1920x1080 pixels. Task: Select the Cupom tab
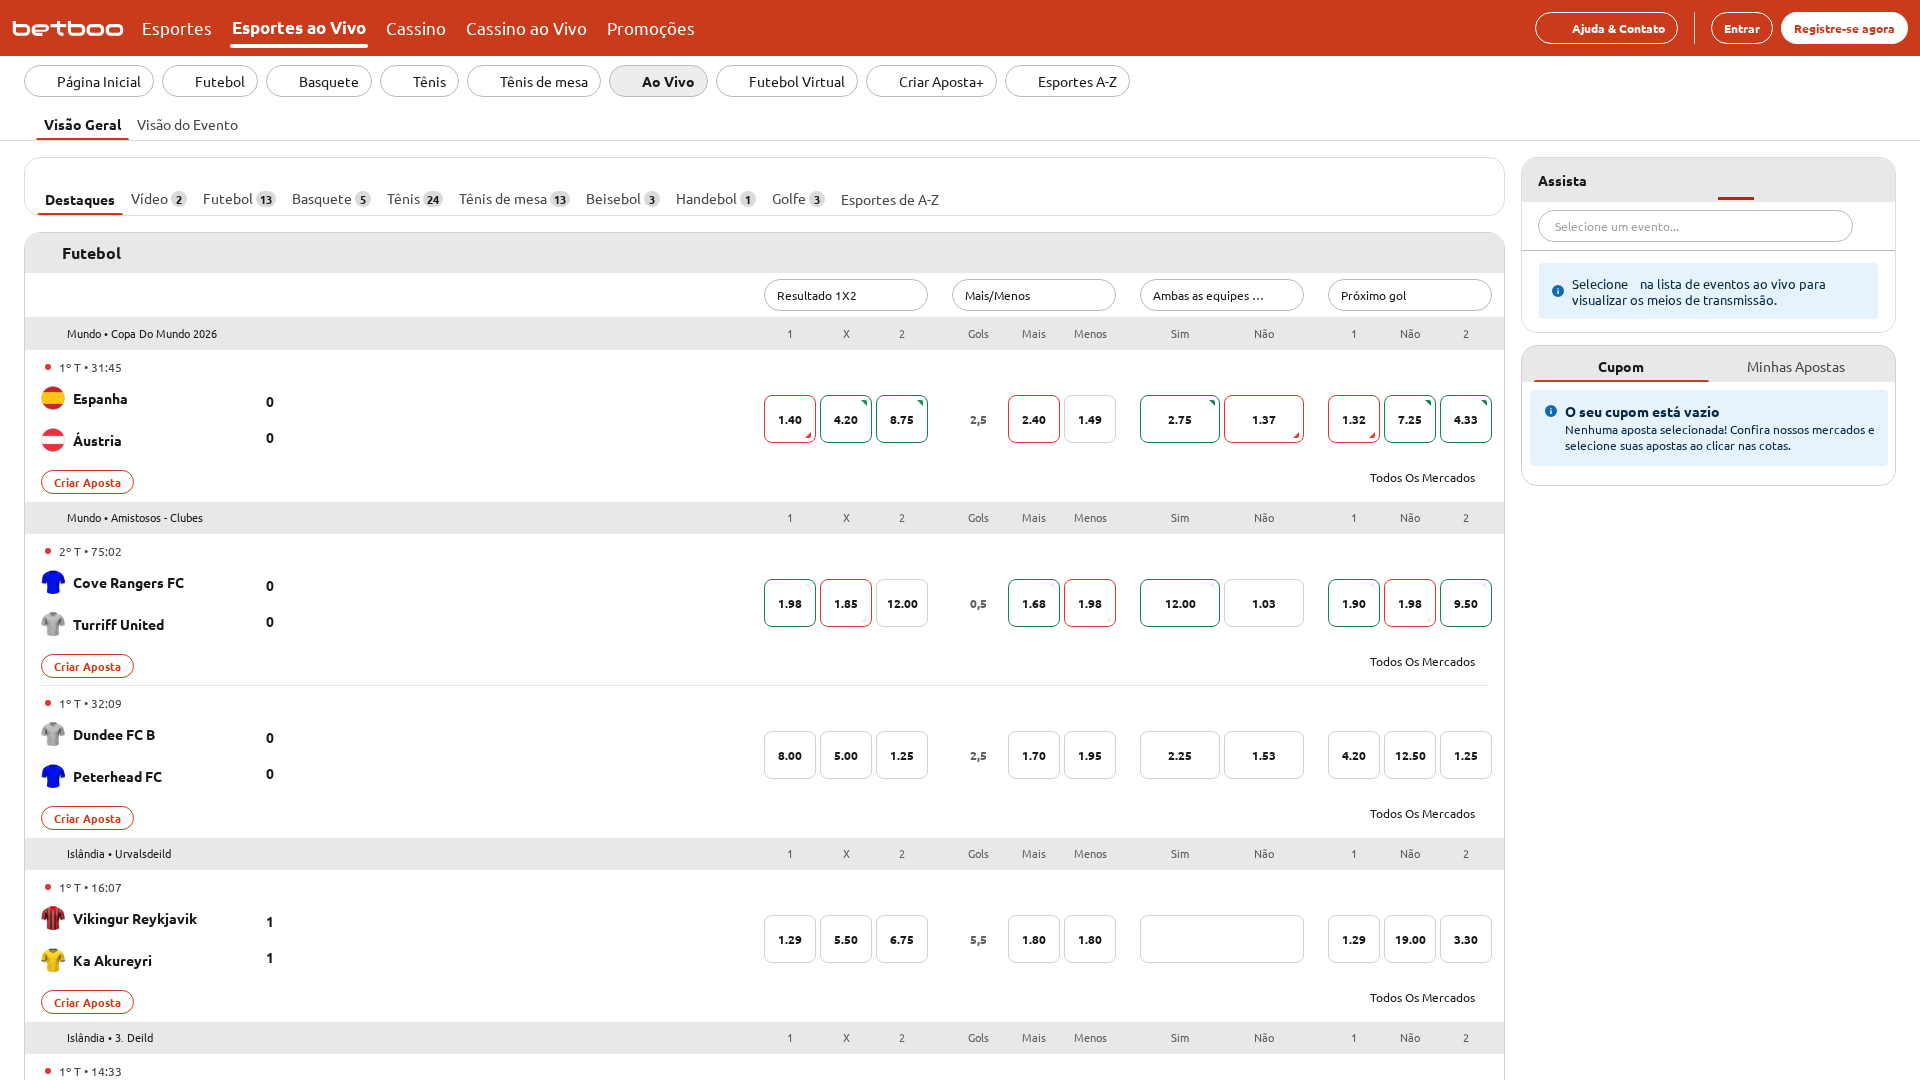(1621, 366)
